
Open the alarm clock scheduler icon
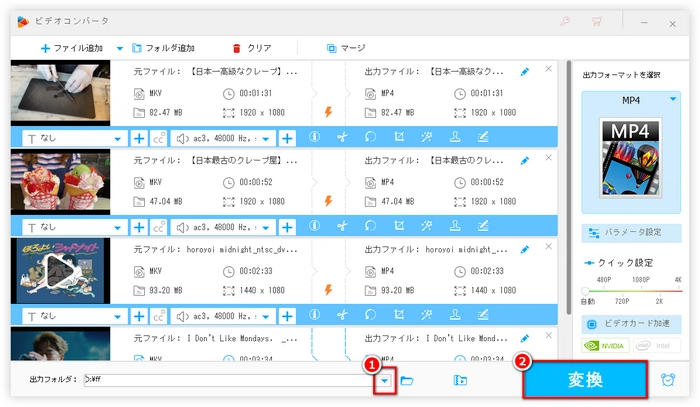[668, 380]
